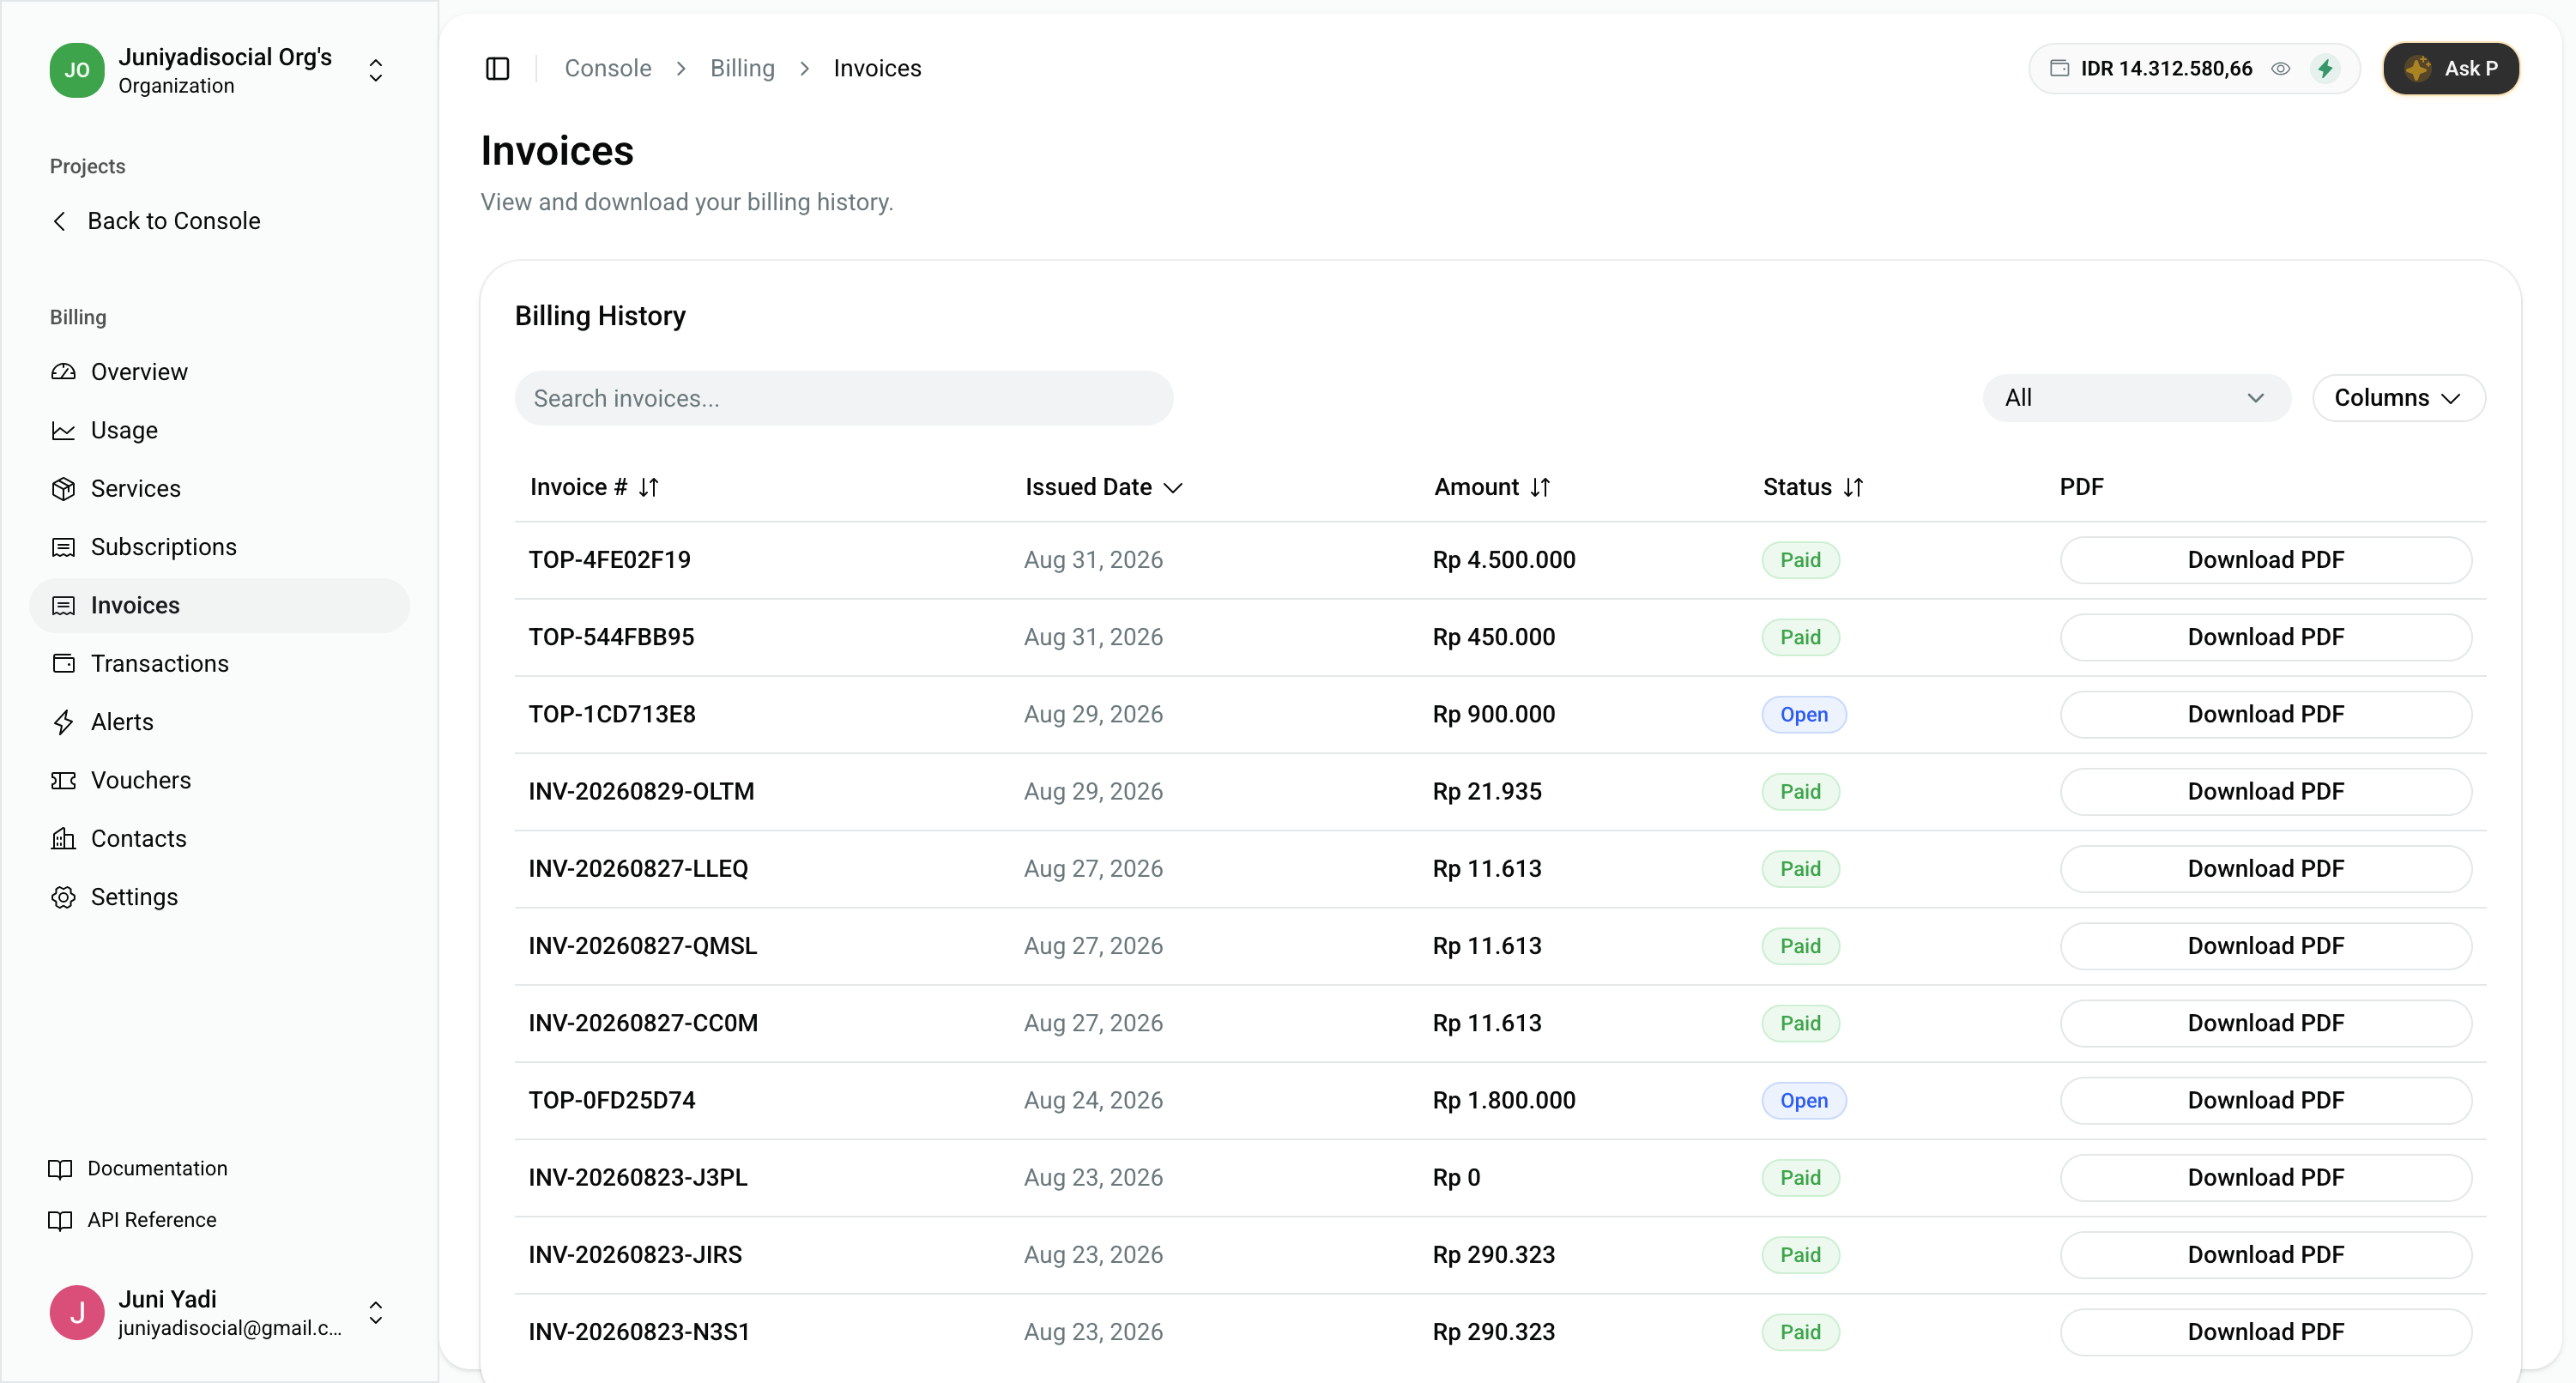
Task: Click the Transactions wallet icon
Action: [64, 664]
